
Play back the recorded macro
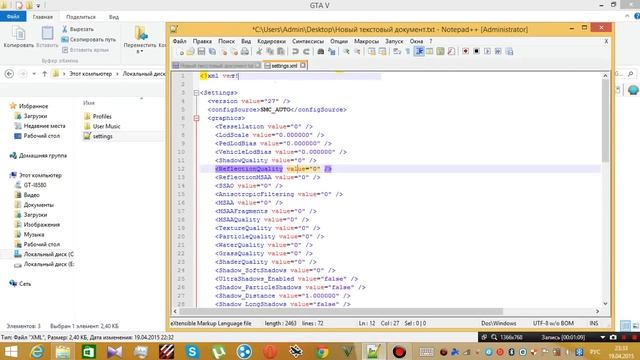[487, 51]
